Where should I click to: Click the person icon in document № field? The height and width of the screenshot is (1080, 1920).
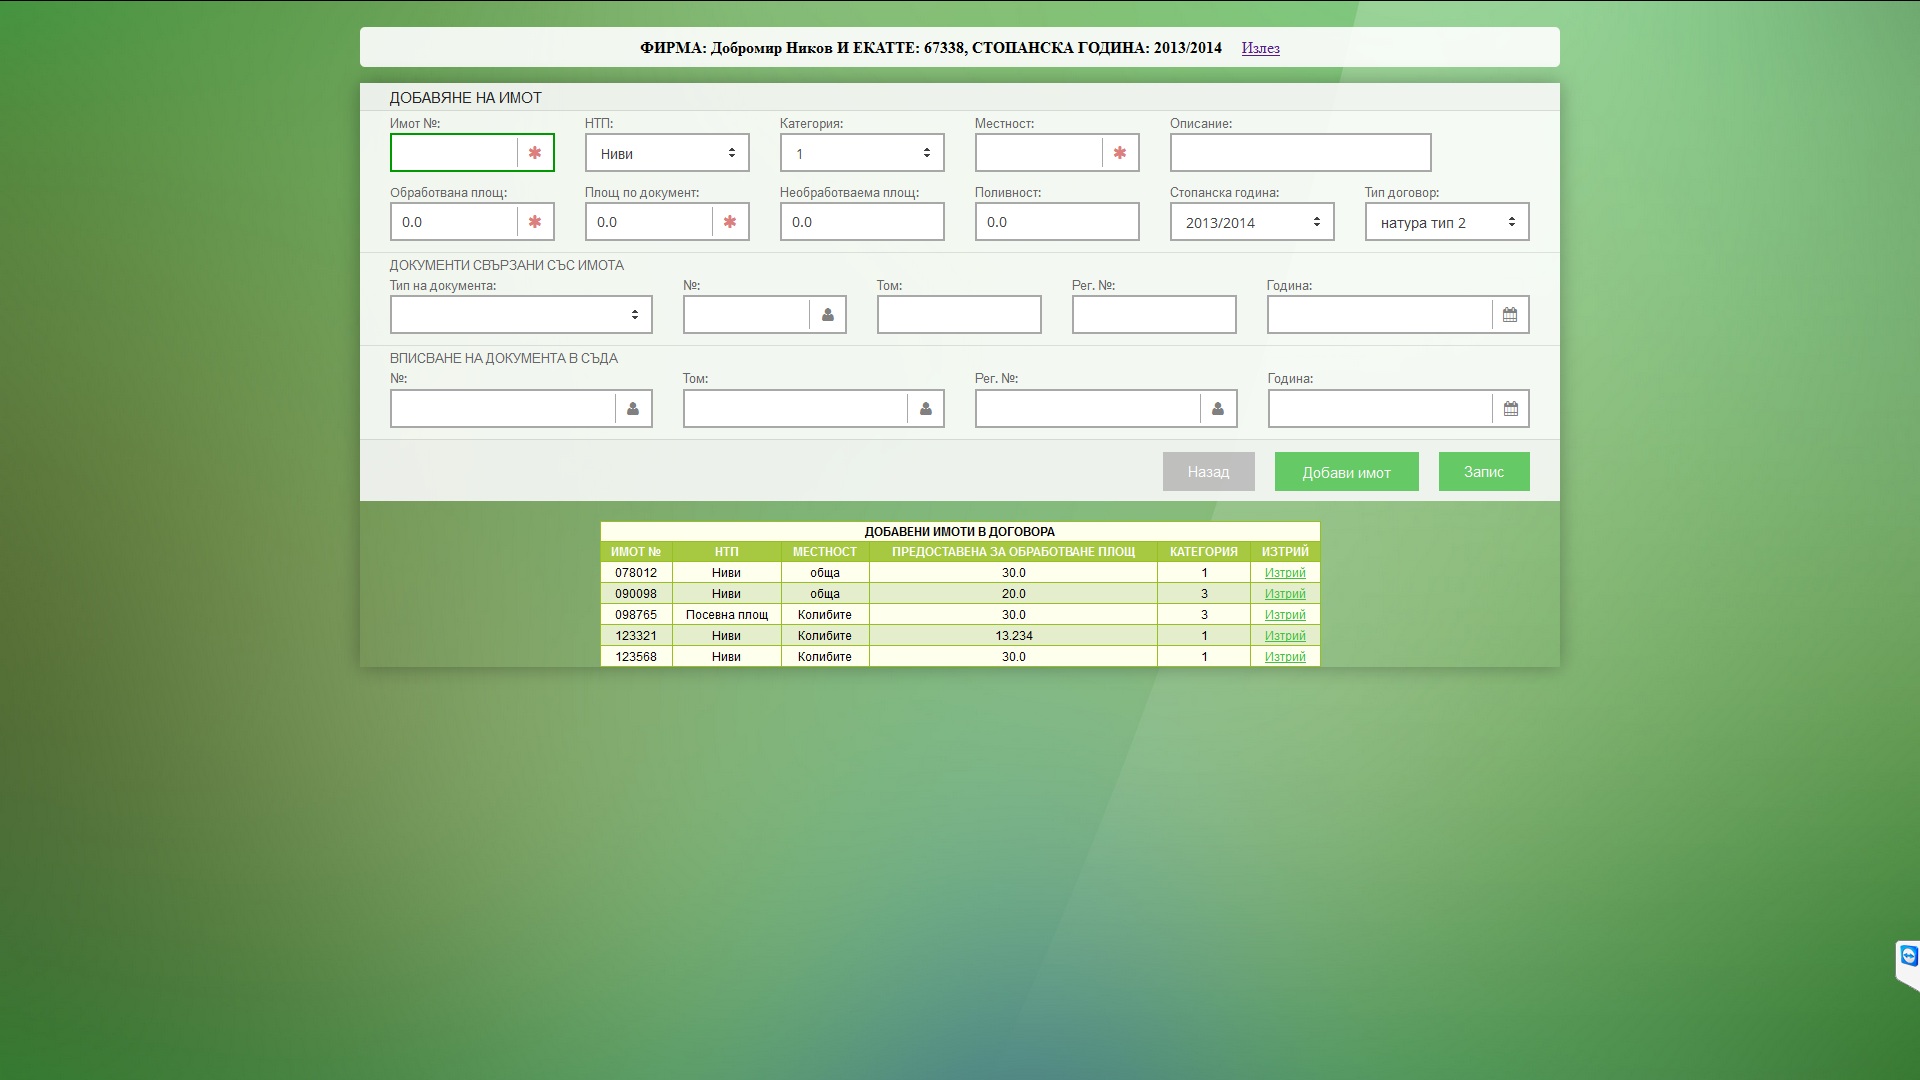coord(828,315)
